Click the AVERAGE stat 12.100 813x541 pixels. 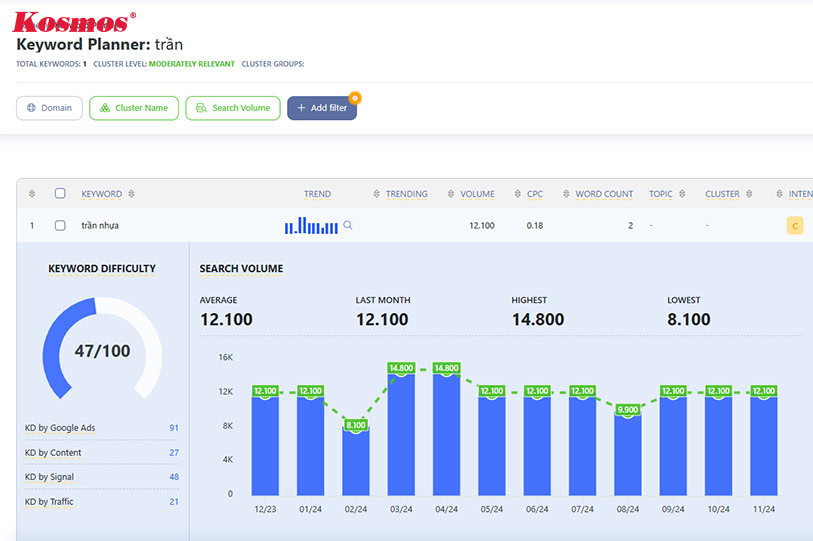[227, 319]
